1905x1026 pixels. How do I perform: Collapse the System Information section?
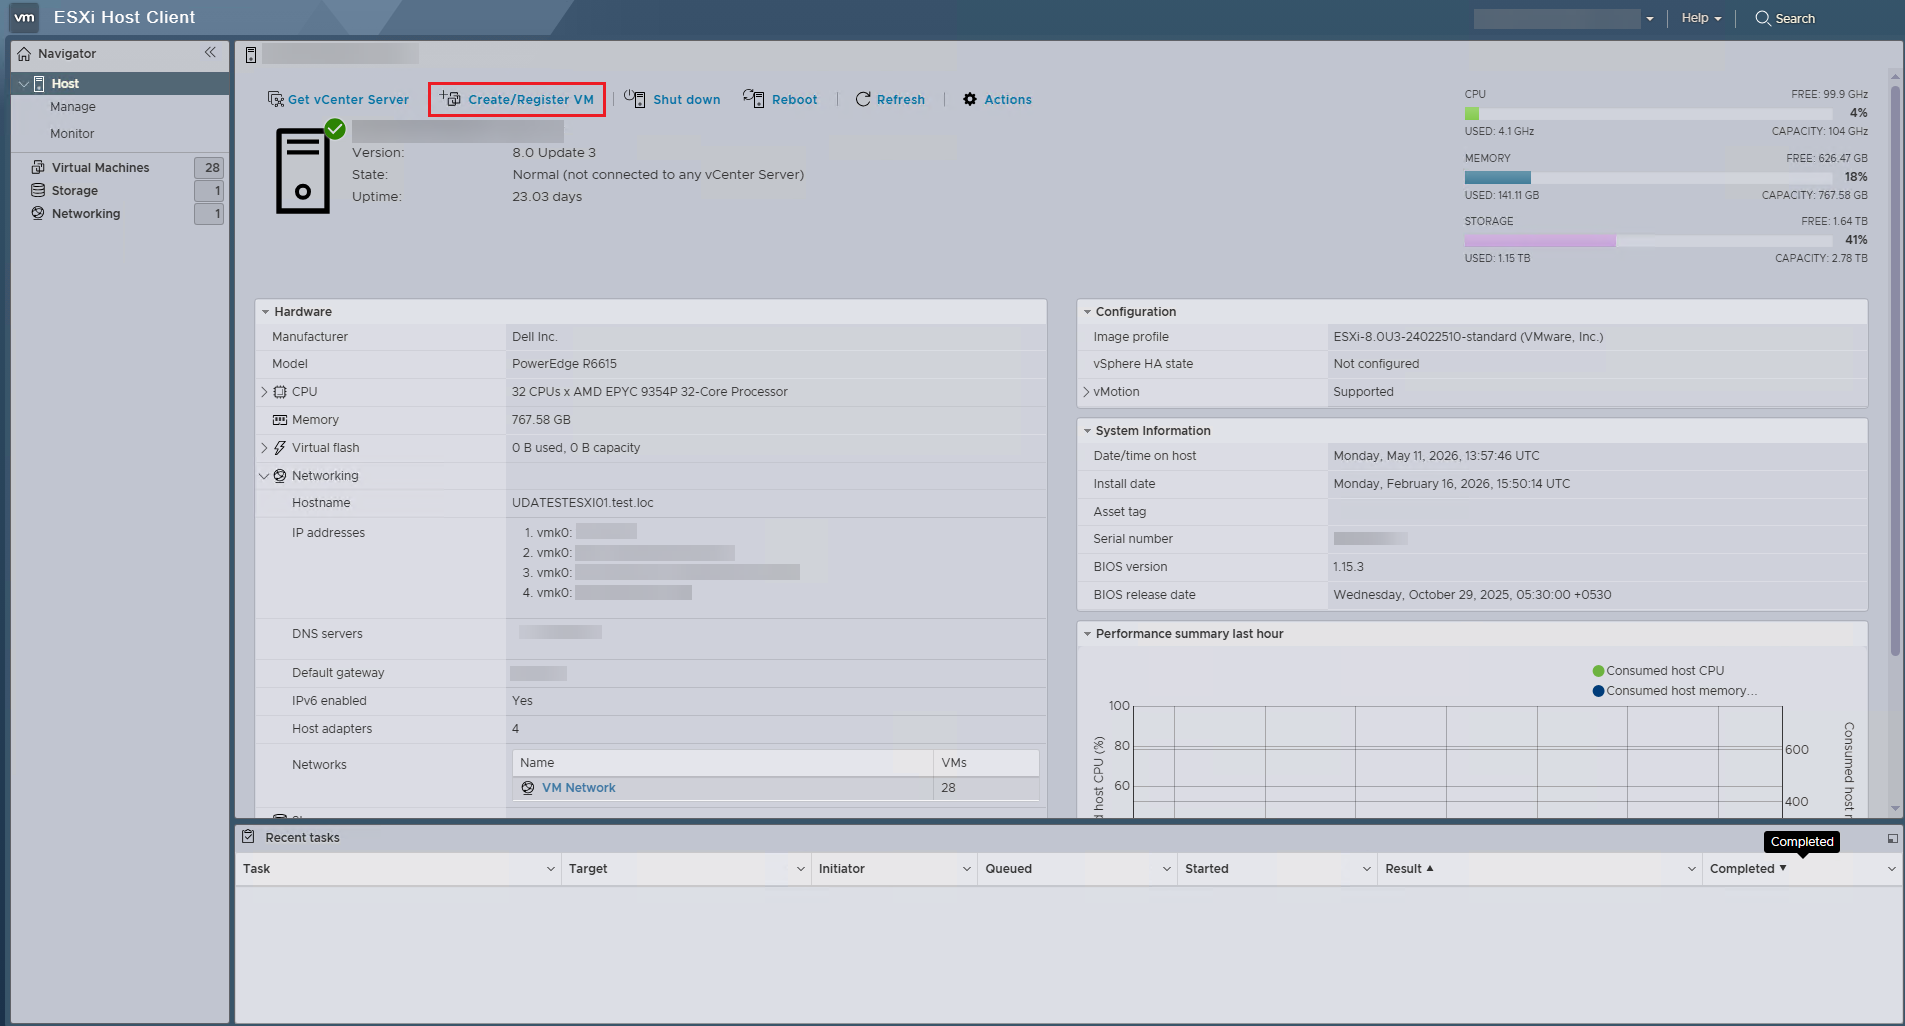point(1087,431)
